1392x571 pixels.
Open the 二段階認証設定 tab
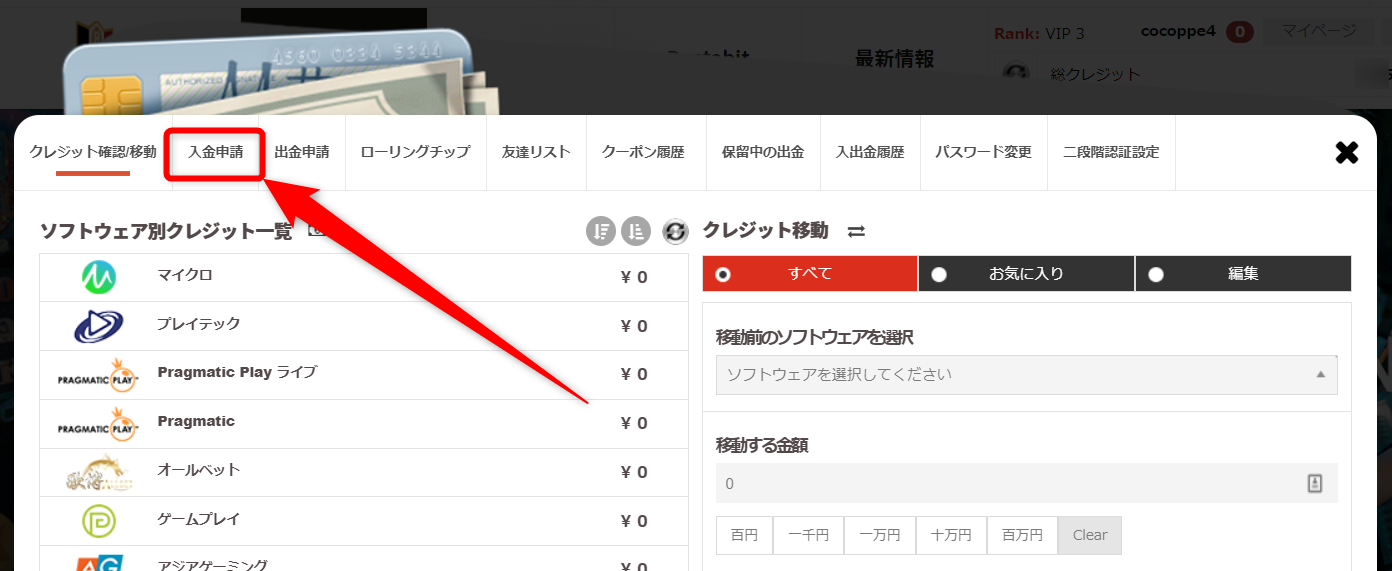click(x=1111, y=152)
